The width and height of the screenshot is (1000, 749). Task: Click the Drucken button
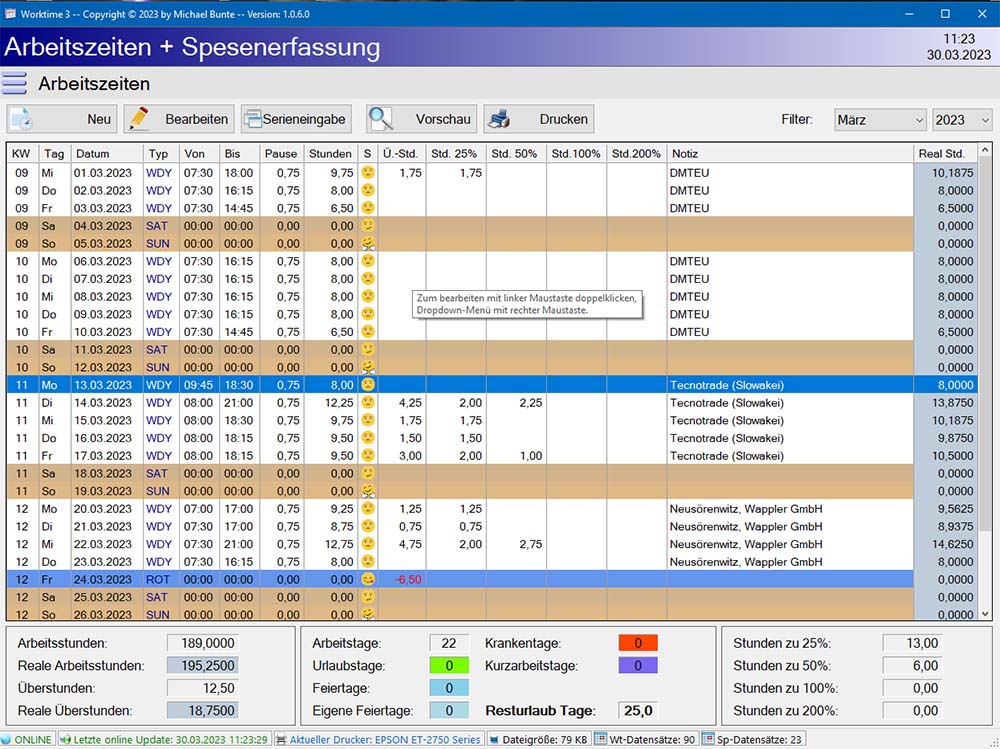tap(539, 119)
